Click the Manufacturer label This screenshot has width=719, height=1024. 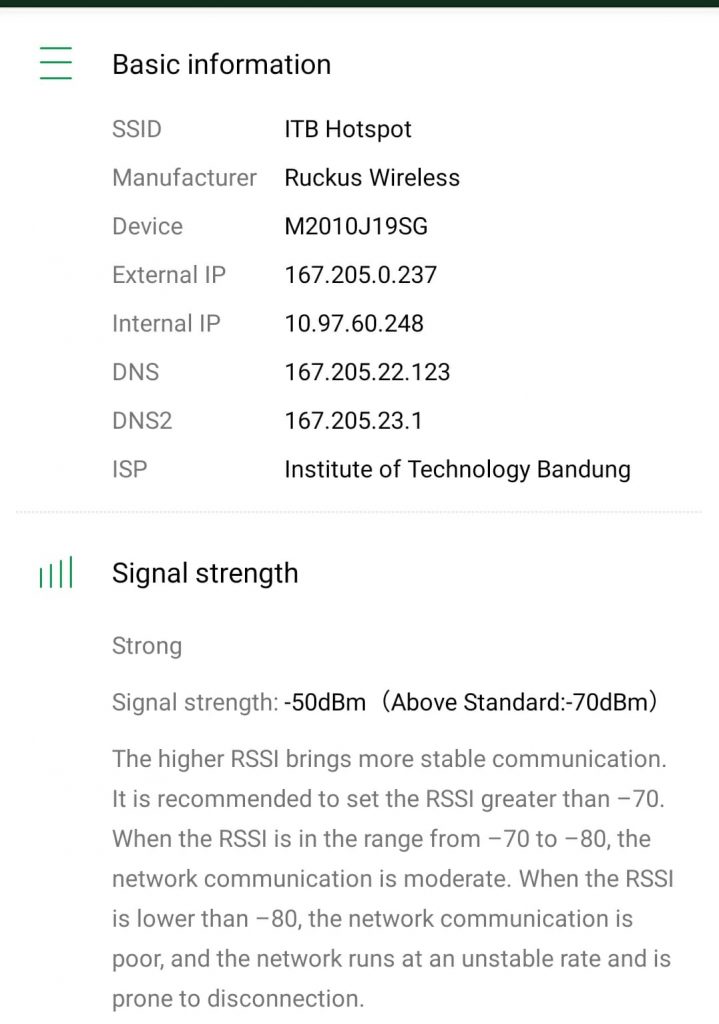coord(184,178)
